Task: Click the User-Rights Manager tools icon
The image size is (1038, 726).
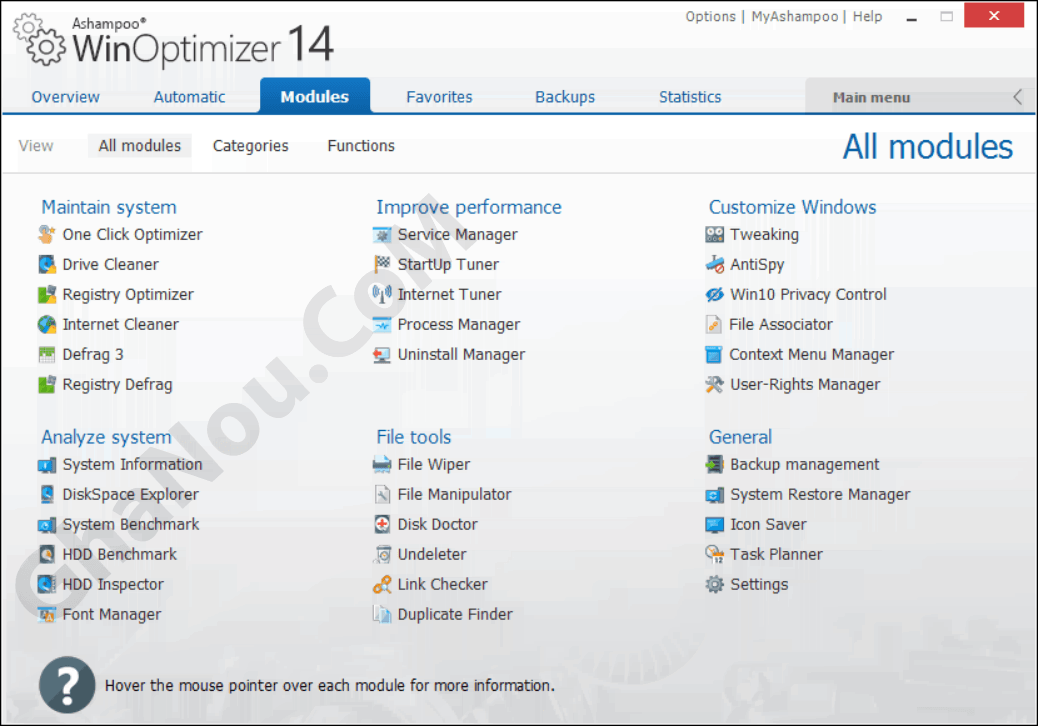Action: coord(714,385)
